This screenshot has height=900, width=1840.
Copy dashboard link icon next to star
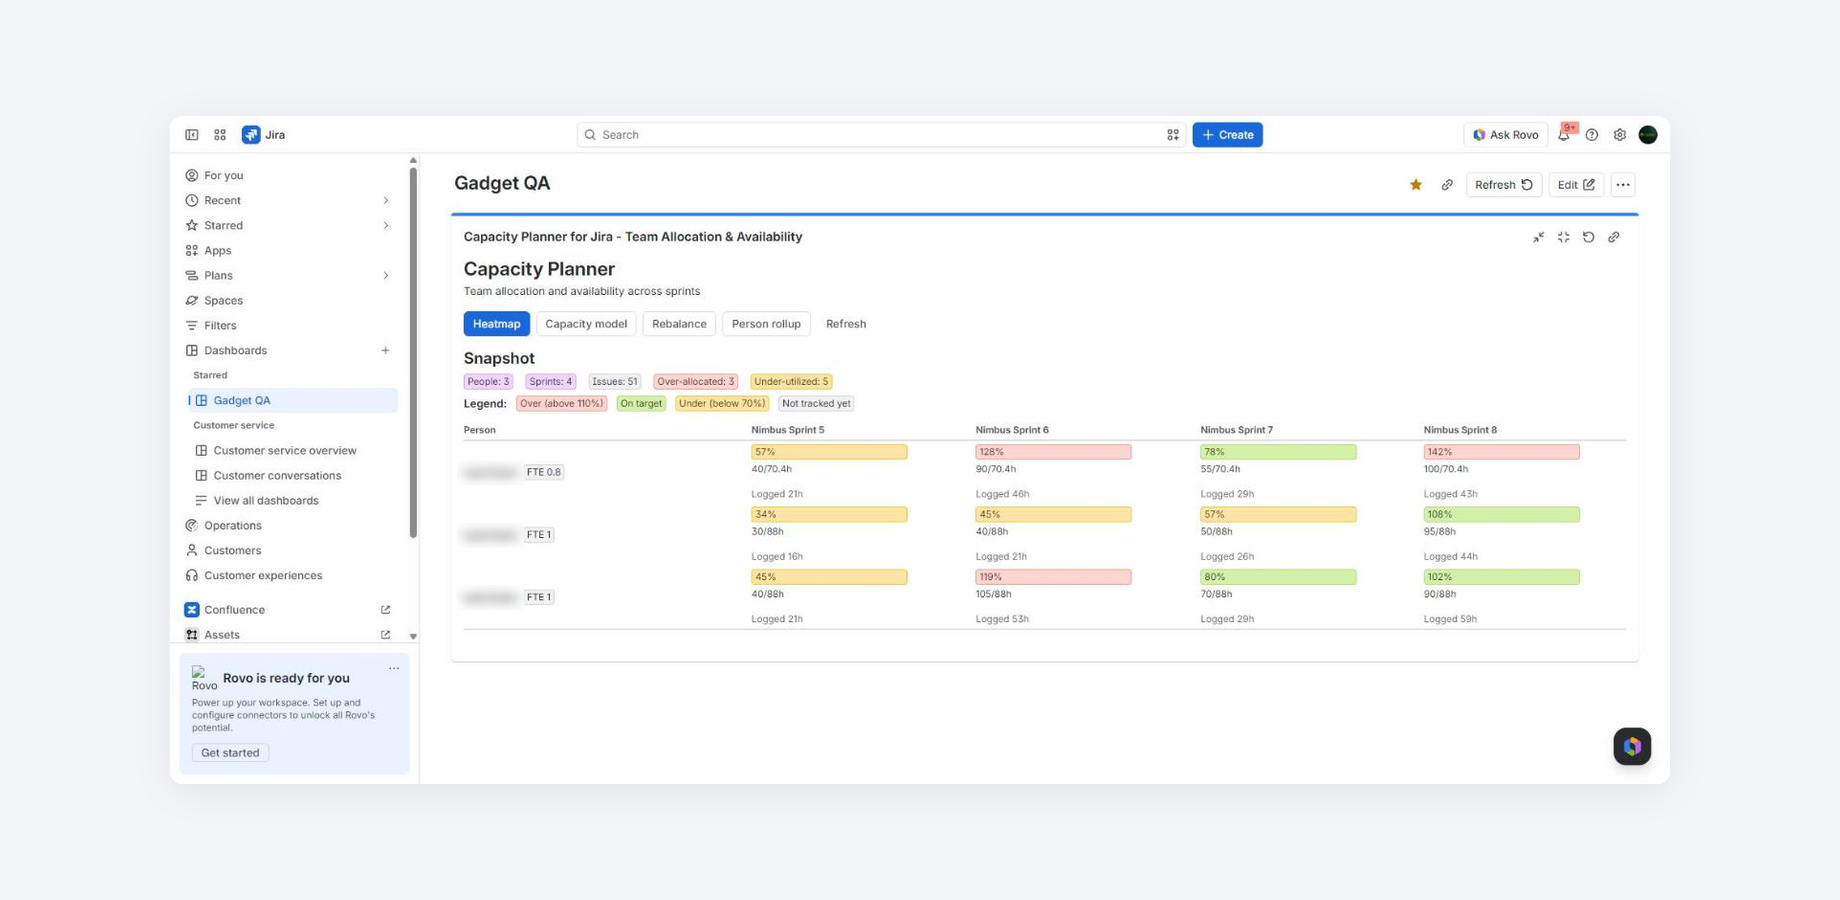pyautogui.click(x=1447, y=185)
